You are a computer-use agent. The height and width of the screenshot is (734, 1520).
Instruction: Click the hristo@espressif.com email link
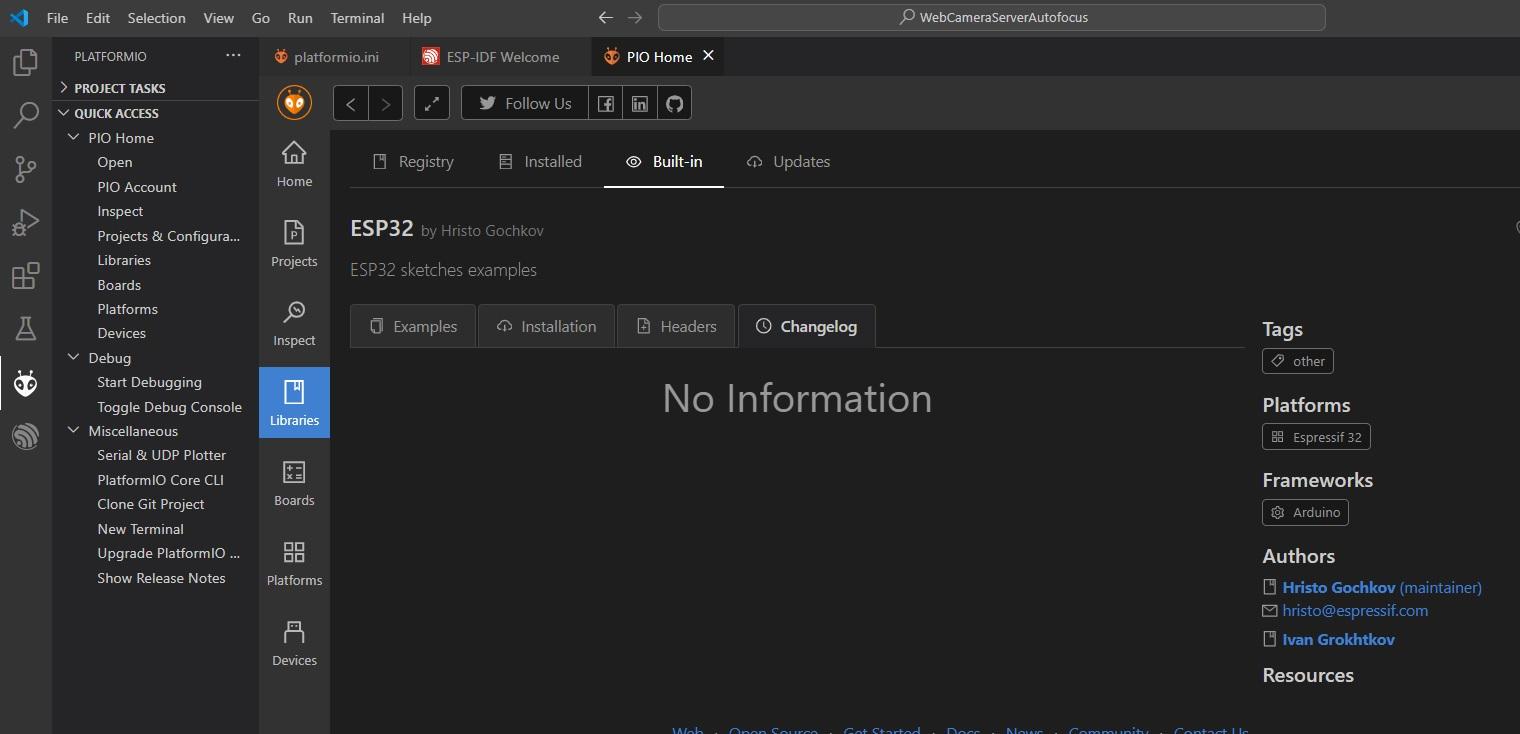[x=1355, y=610]
